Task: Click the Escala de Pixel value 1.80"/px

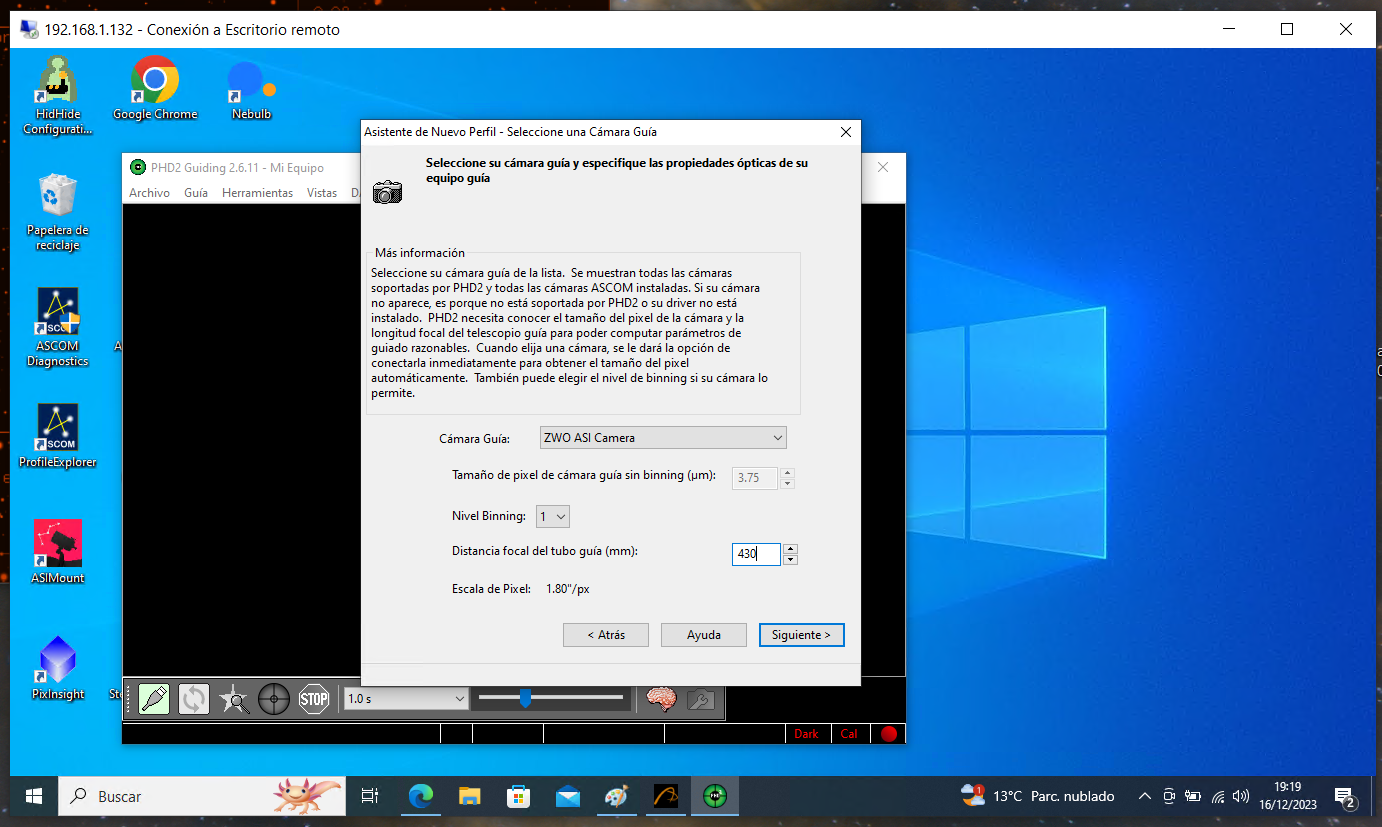Action: (x=568, y=589)
